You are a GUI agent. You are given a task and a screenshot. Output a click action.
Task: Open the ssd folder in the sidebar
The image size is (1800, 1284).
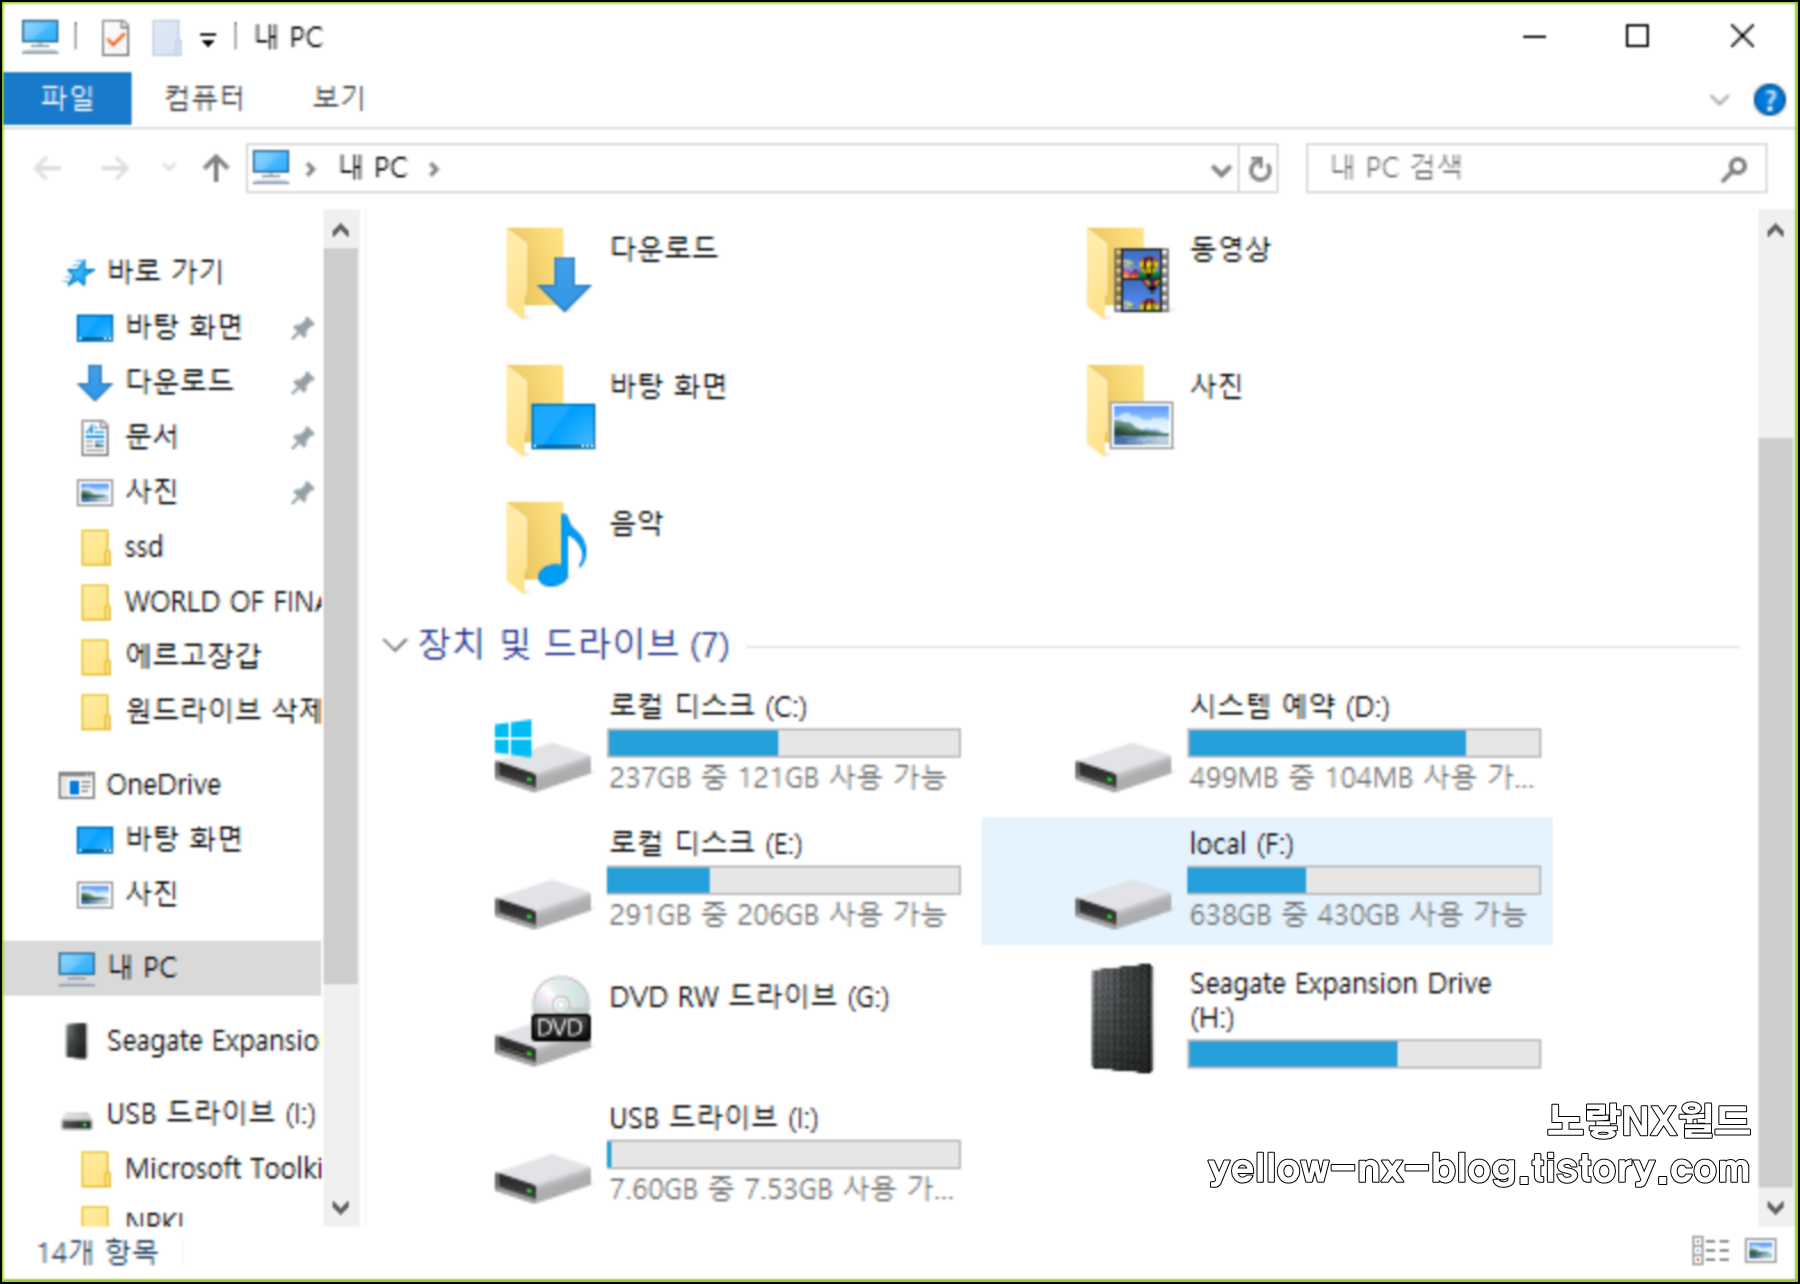[121, 547]
